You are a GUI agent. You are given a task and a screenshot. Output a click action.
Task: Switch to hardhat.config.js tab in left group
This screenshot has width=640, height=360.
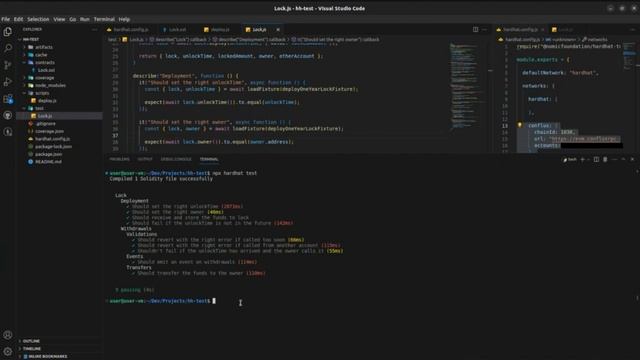[130, 29]
